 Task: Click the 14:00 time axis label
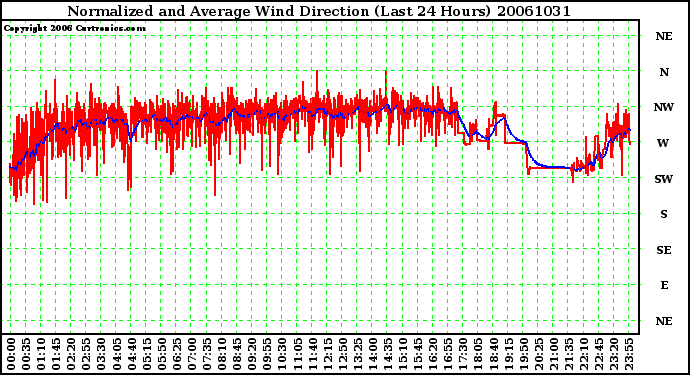click(x=373, y=354)
